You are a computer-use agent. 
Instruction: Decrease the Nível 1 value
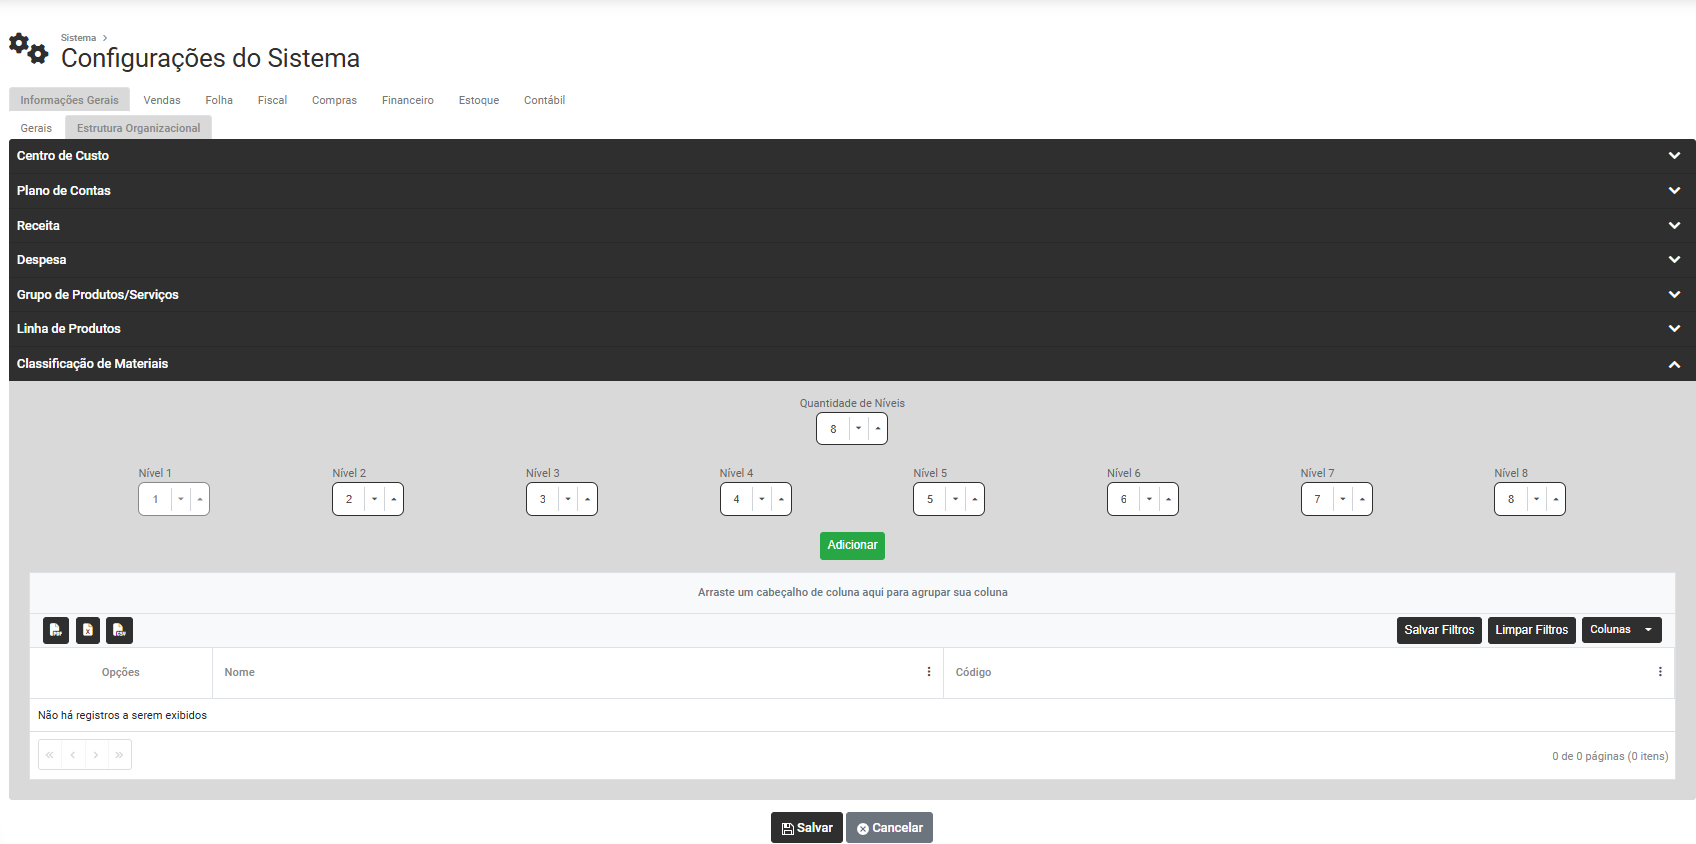pyautogui.click(x=180, y=499)
